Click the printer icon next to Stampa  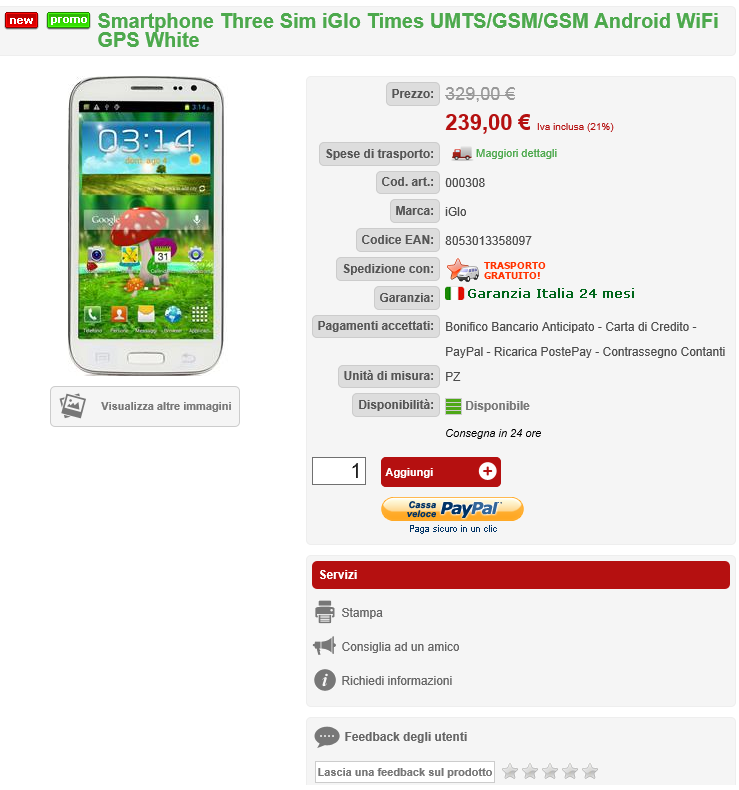(324, 612)
